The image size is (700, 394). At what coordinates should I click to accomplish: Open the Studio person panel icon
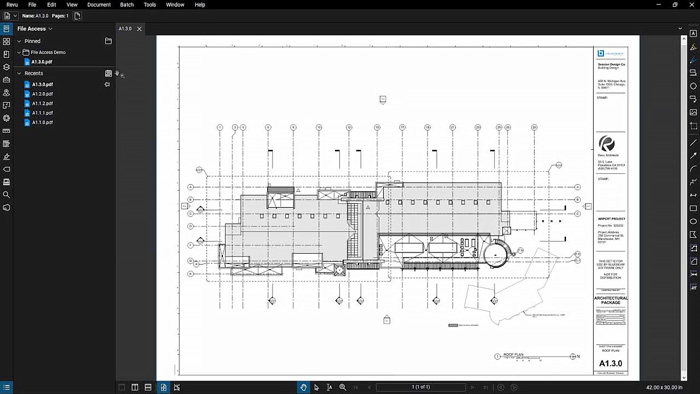[x=6, y=93]
